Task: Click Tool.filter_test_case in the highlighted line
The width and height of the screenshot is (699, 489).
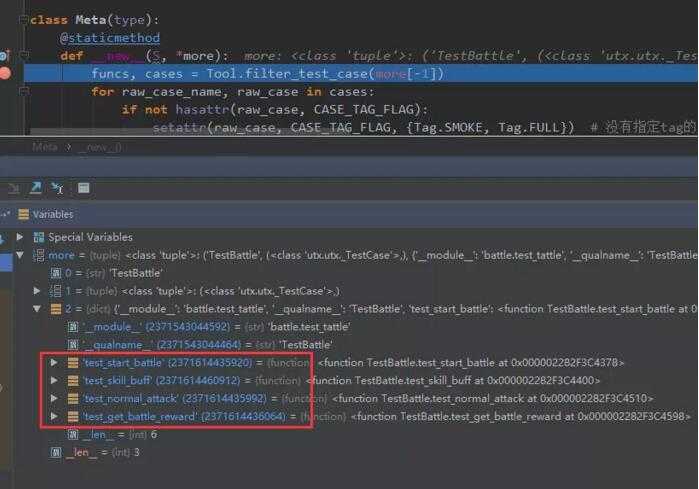Action: [x=287, y=73]
